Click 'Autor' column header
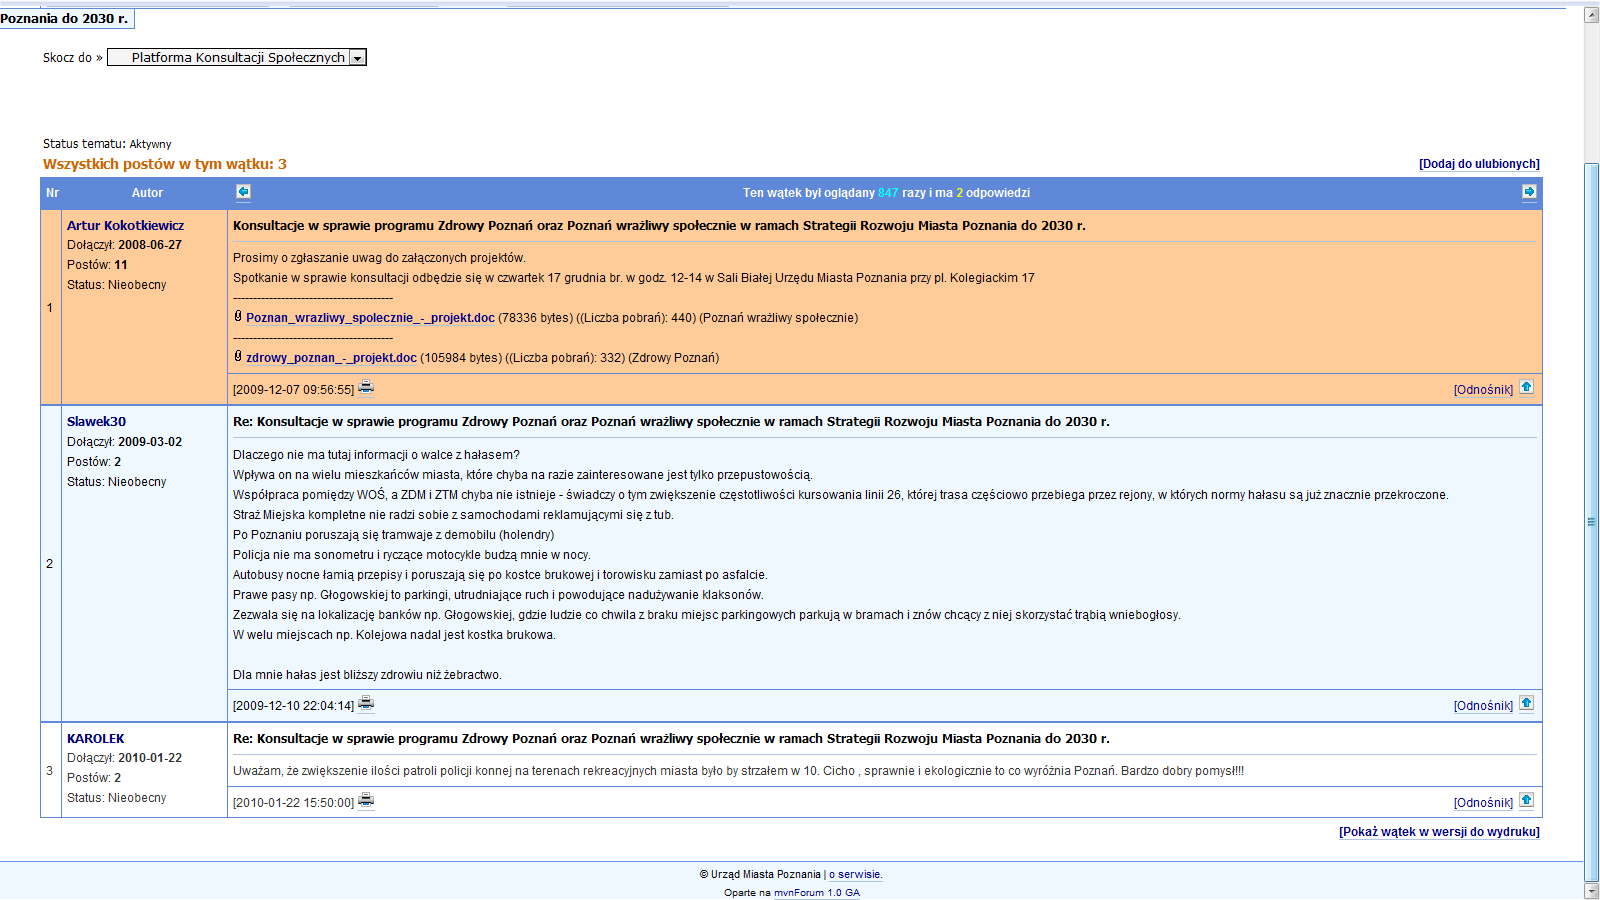This screenshot has height=900, width=1600. [x=147, y=193]
